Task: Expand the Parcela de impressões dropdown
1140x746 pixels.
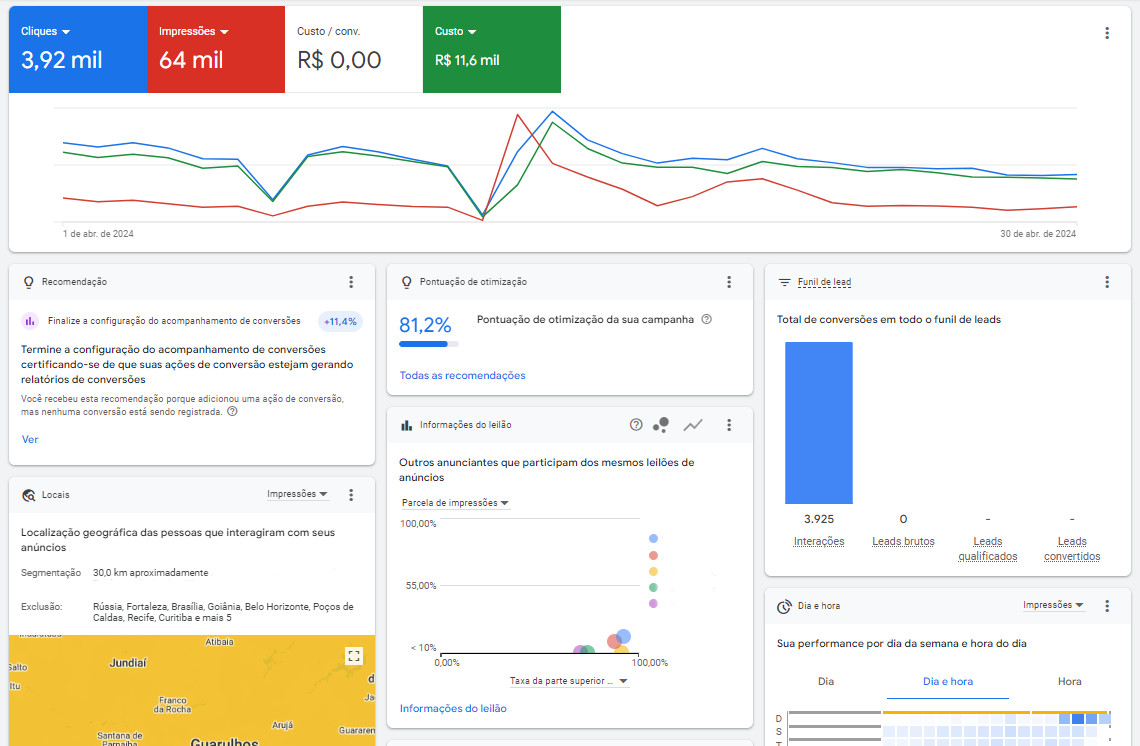Action: (455, 503)
